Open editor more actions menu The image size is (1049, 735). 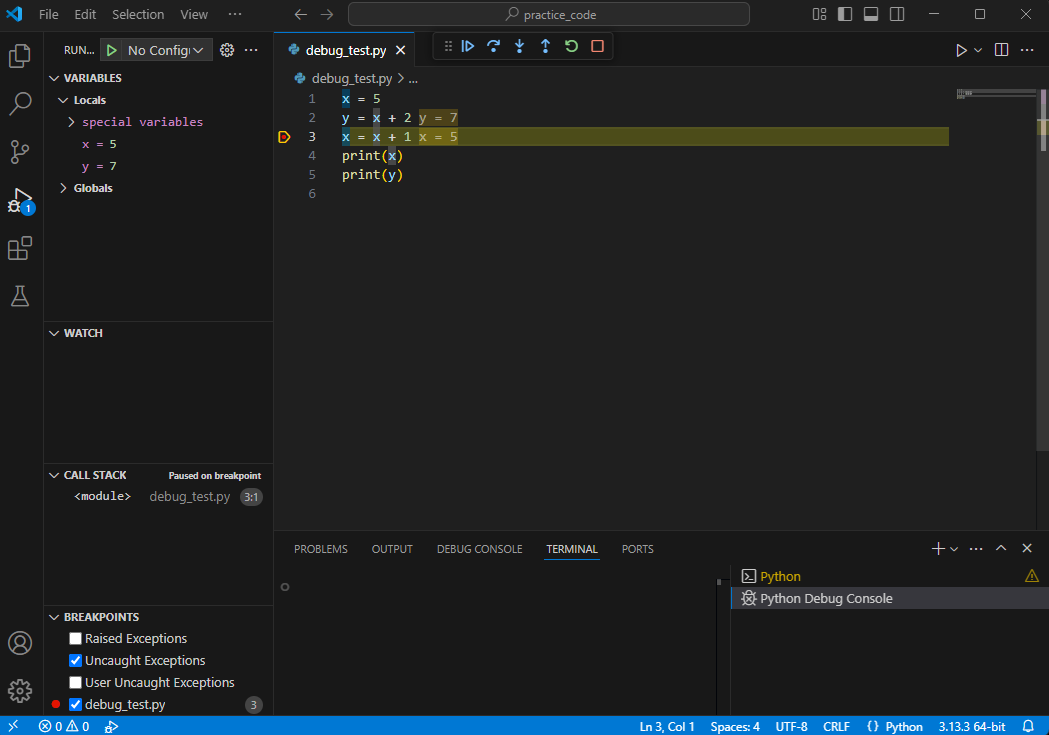click(x=1027, y=50)
